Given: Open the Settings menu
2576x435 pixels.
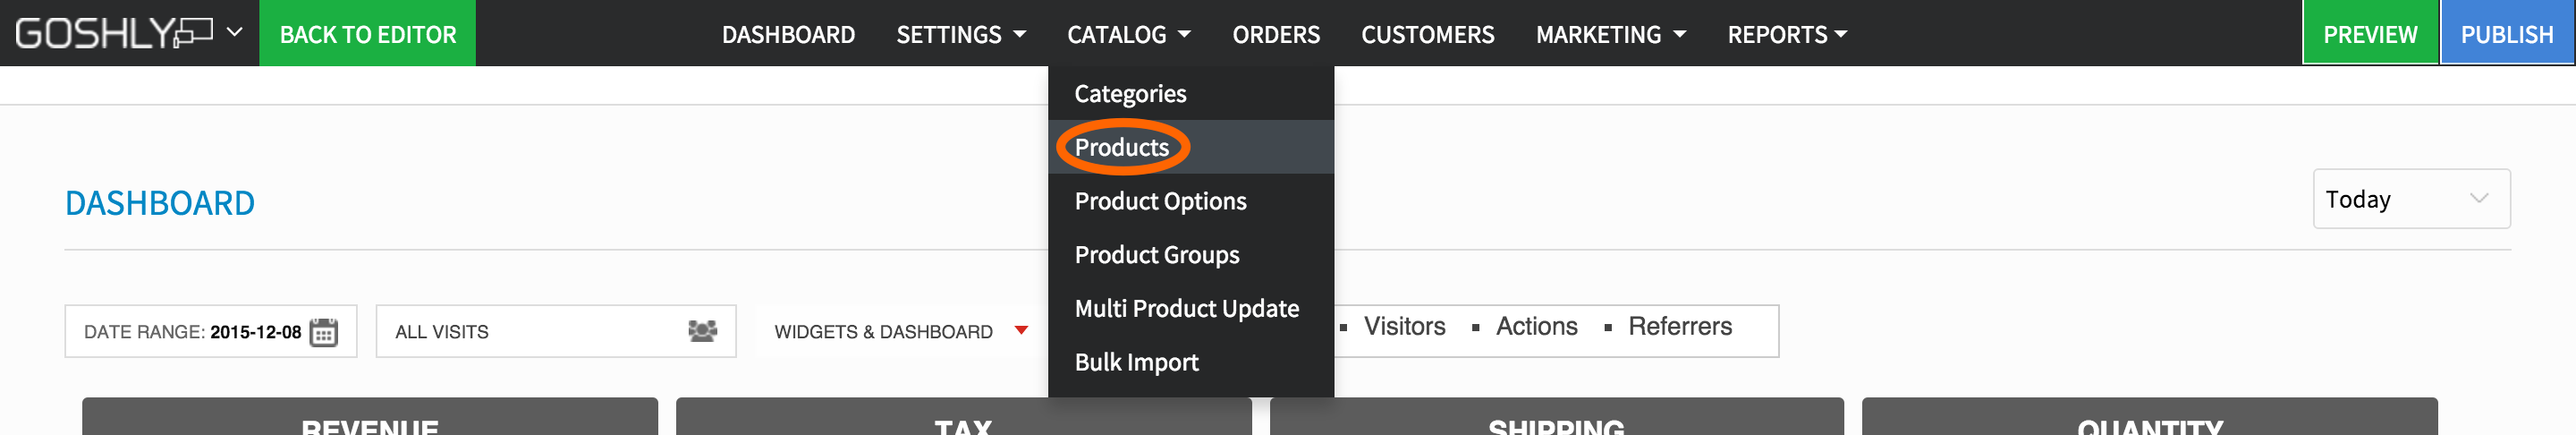Looking at the screenshot, I should point(960,34).
